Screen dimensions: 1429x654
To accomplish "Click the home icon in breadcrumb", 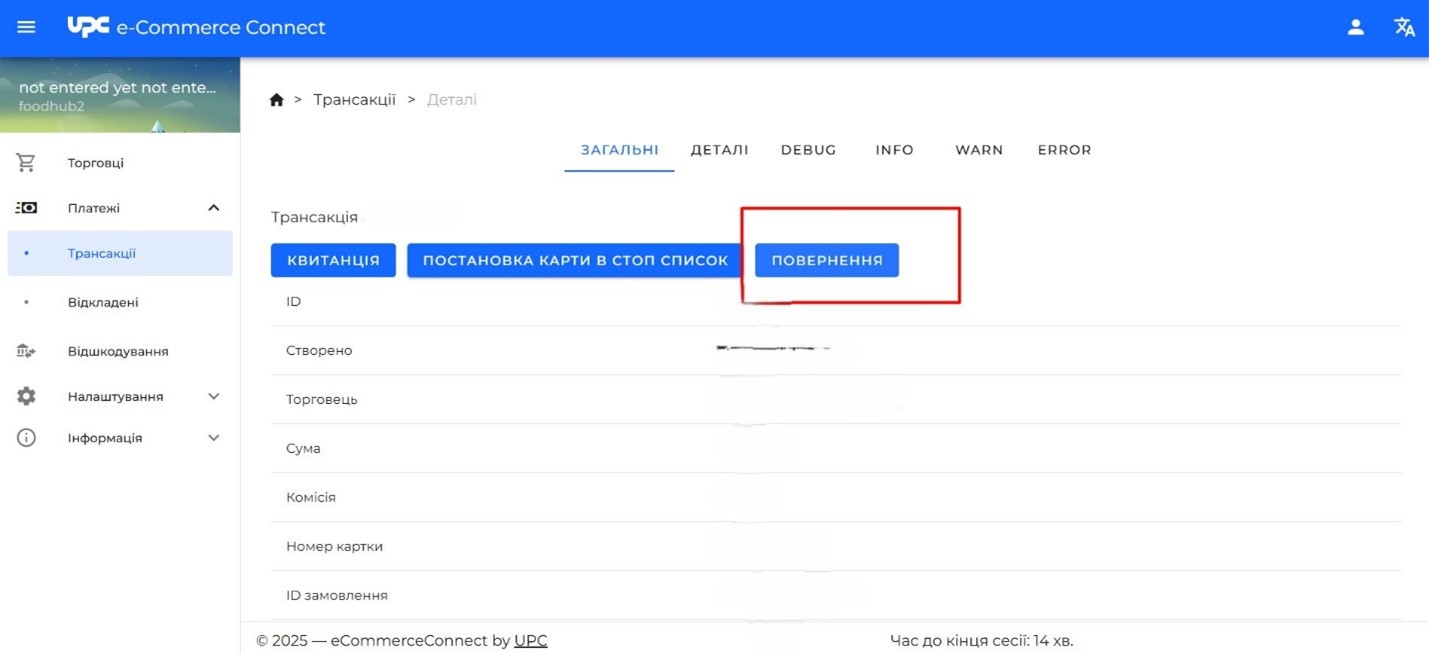I will 277,100.
